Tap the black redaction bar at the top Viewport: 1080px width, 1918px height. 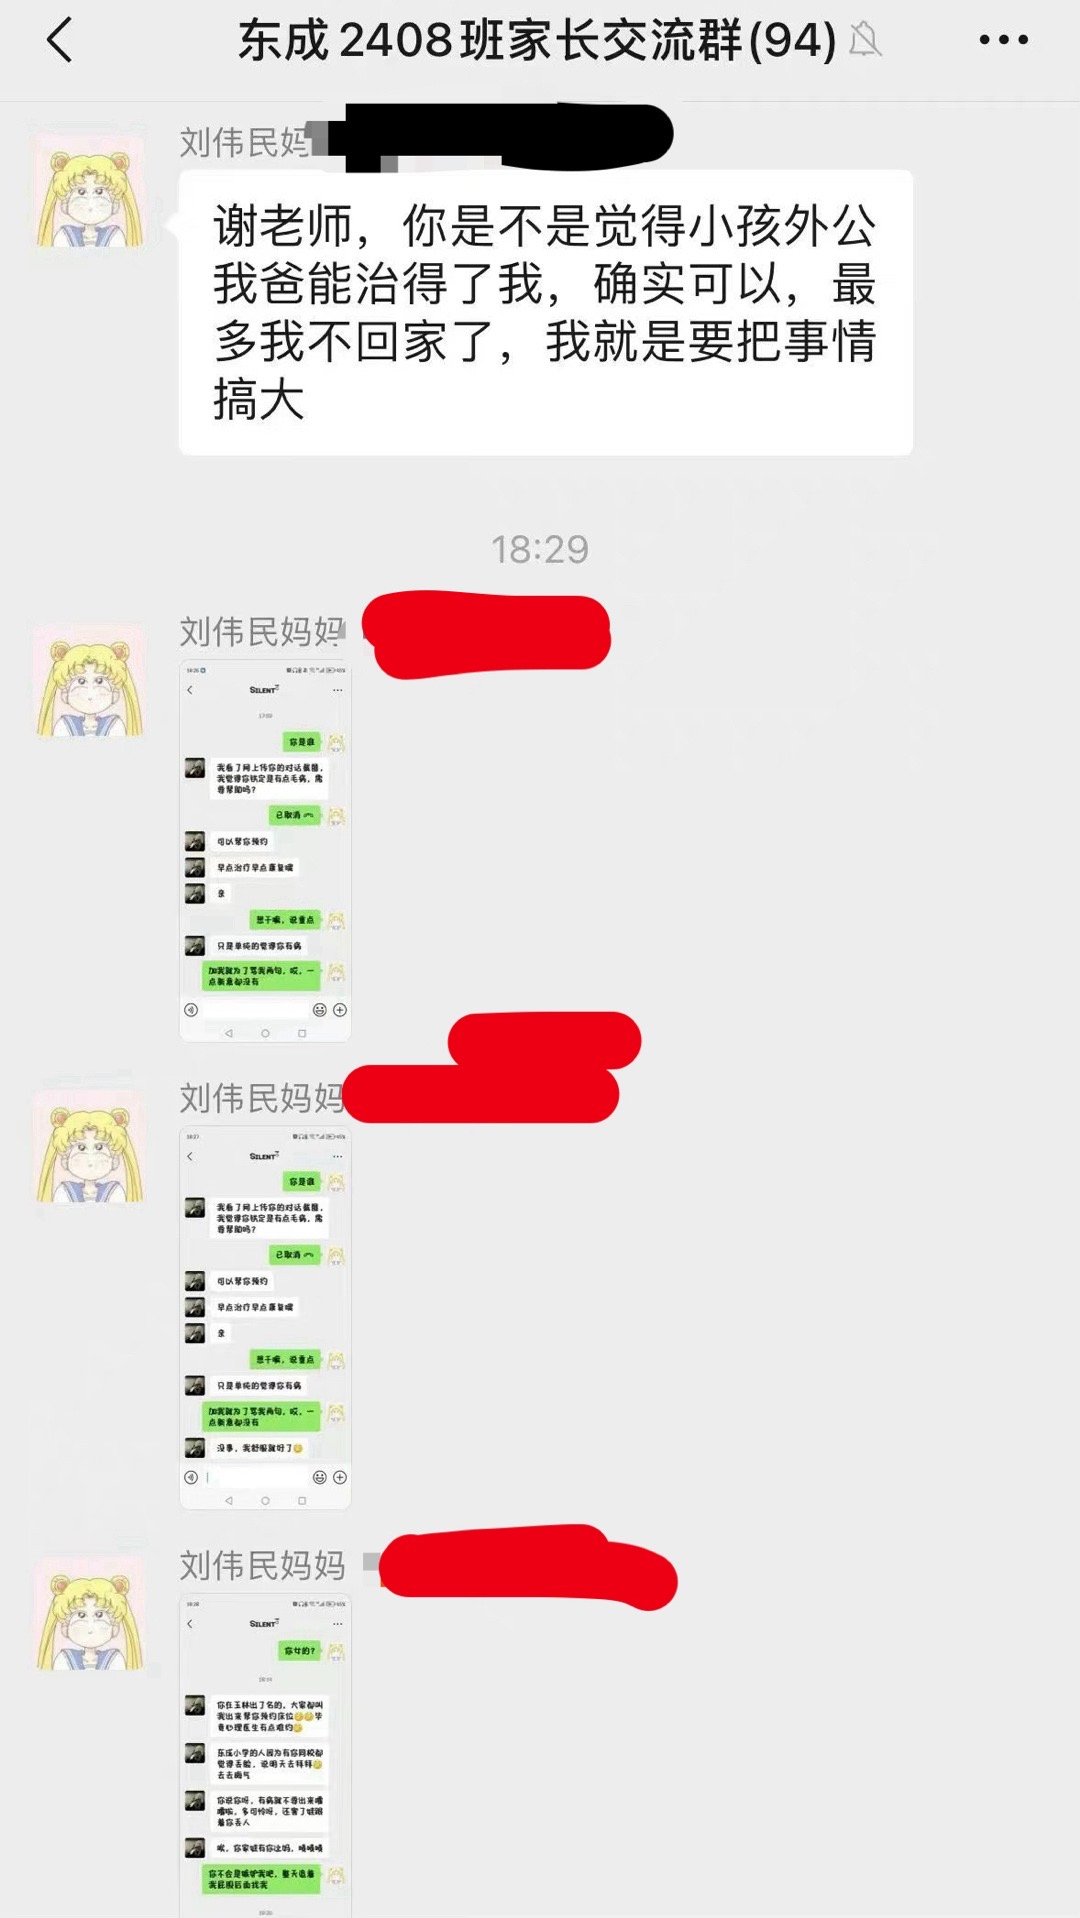[x=500, y=135]
